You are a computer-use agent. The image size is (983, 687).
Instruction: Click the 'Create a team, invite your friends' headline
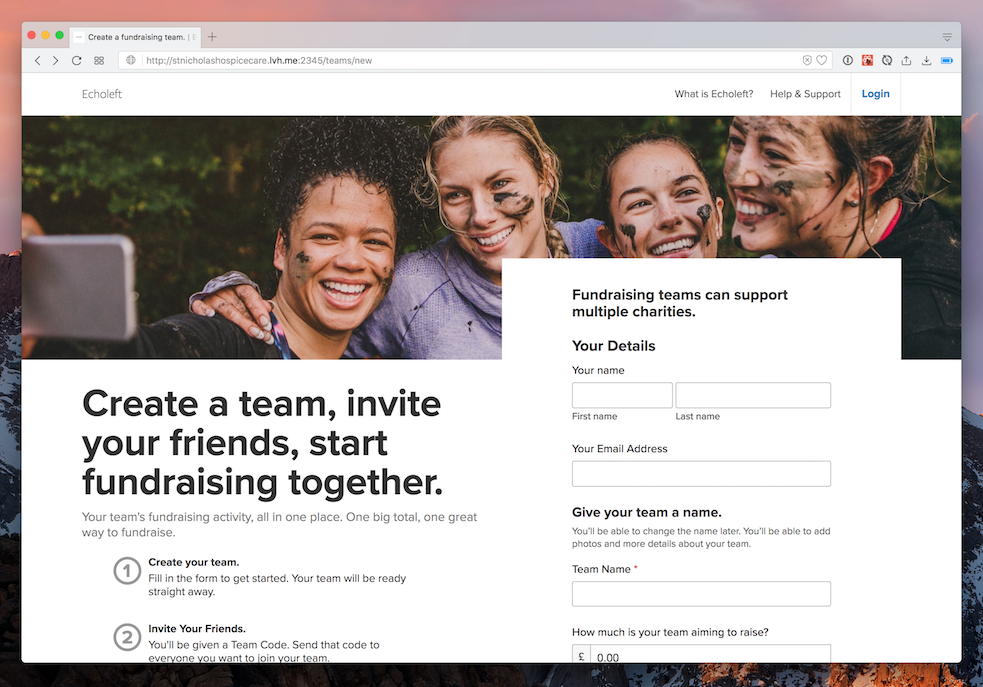point(262,443)
